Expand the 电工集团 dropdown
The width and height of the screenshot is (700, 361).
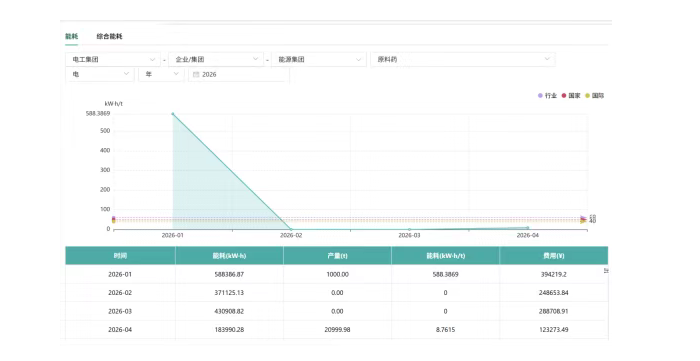pos(113,59)
